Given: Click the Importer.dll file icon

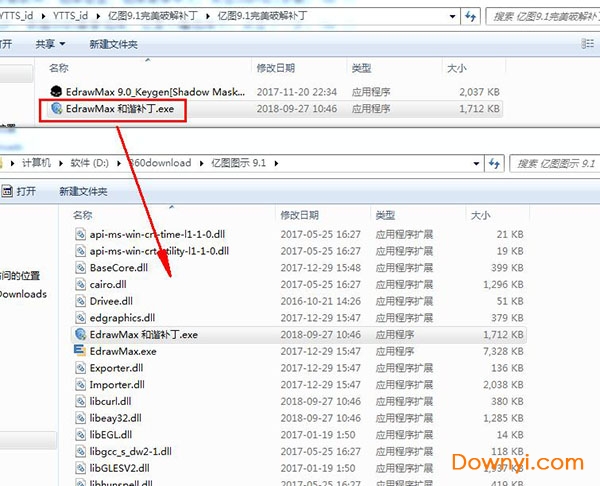Looking at the screenshot, I should point(80,384).
